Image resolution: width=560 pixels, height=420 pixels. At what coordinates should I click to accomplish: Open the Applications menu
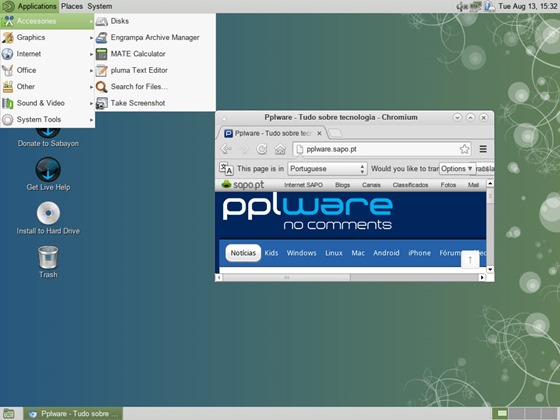29,6
